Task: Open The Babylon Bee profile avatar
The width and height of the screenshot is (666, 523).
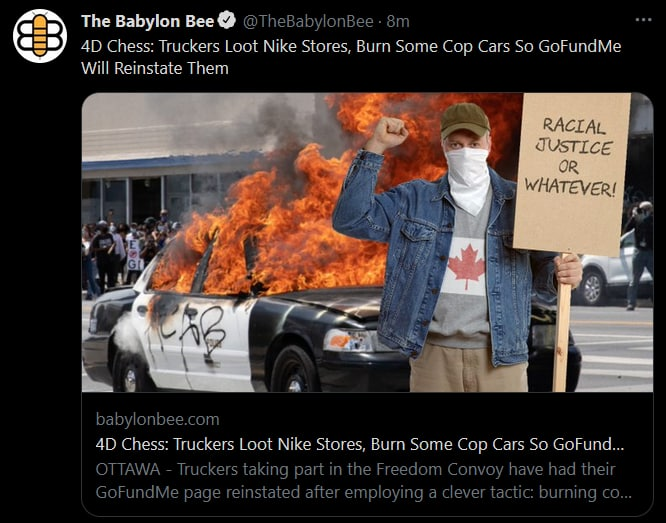Action: [x=40, y=36]
